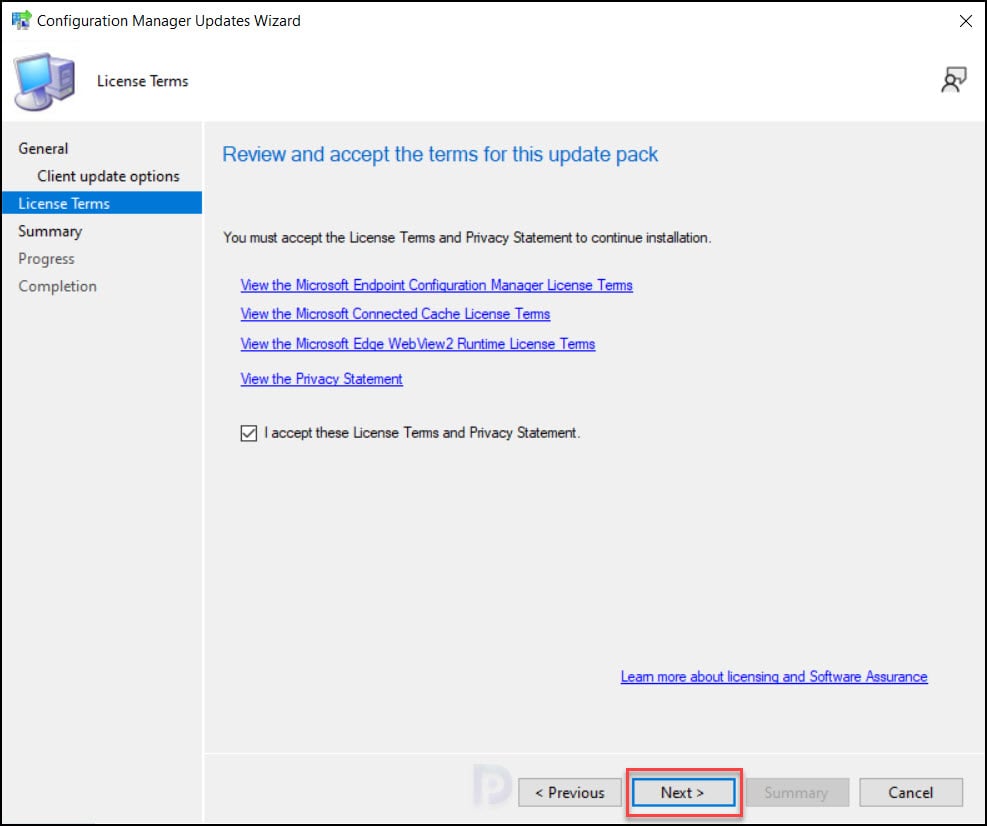Select the Progress step in sidebar
The width and height of the screenshot is (987, 826).
click(47, 259)
